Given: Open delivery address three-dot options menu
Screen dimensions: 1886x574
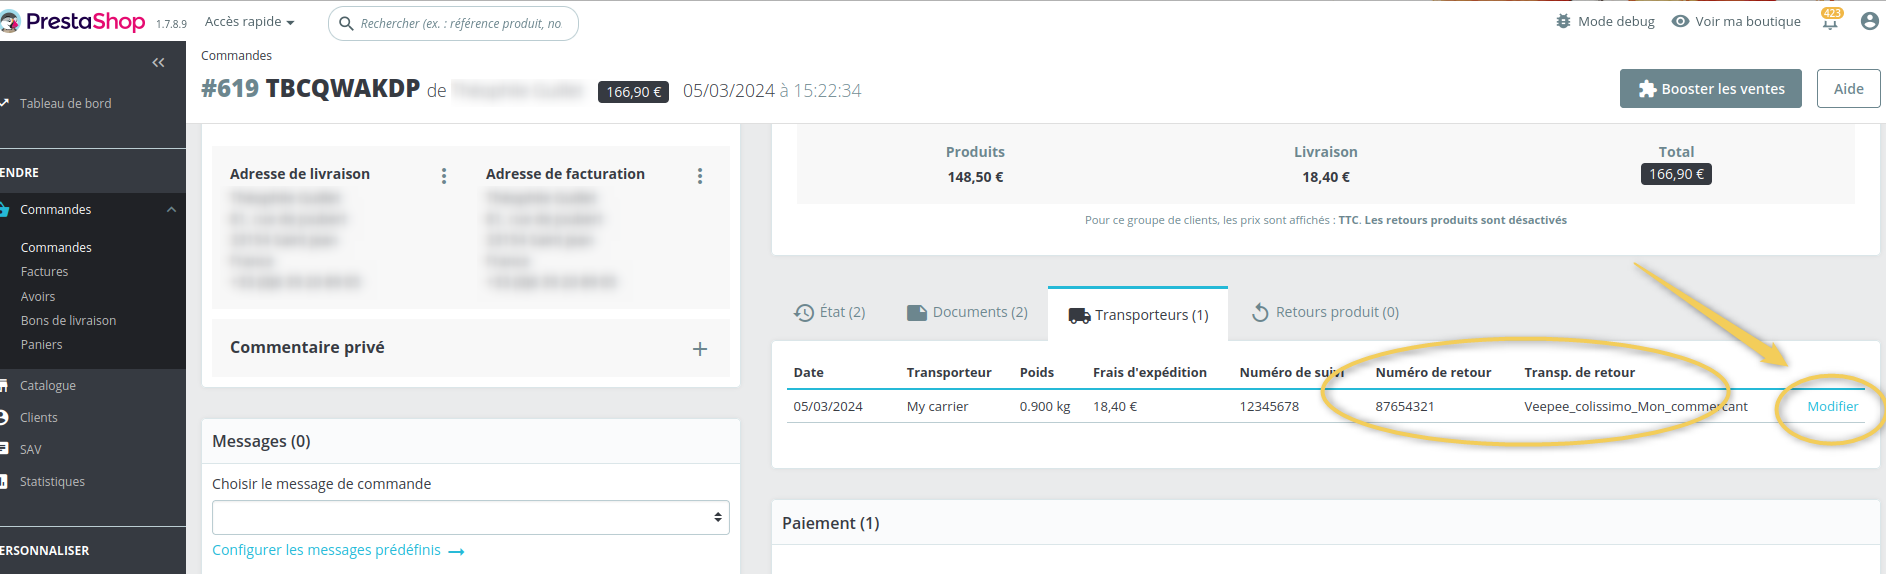Looking at the screenshot, I should pos(444,176).
